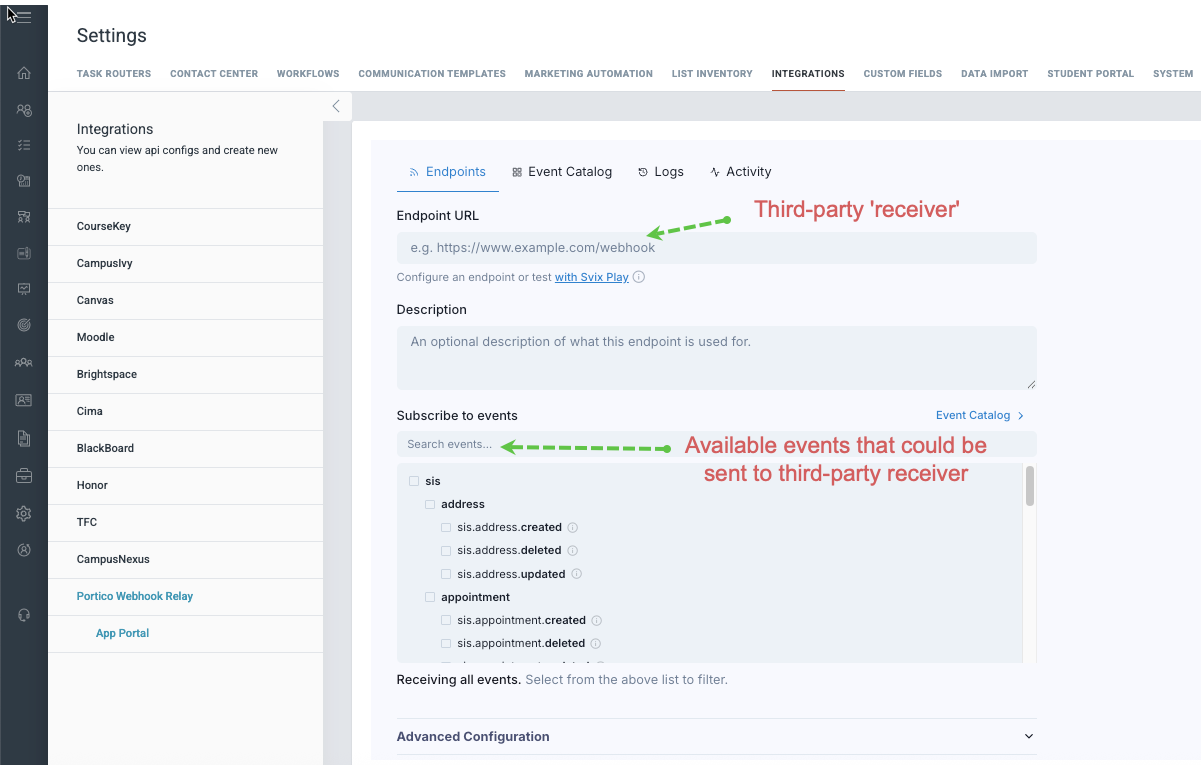Tick the sis.address.created checkbox
The width and height of the screenshot is (1201, 765).
446,527
